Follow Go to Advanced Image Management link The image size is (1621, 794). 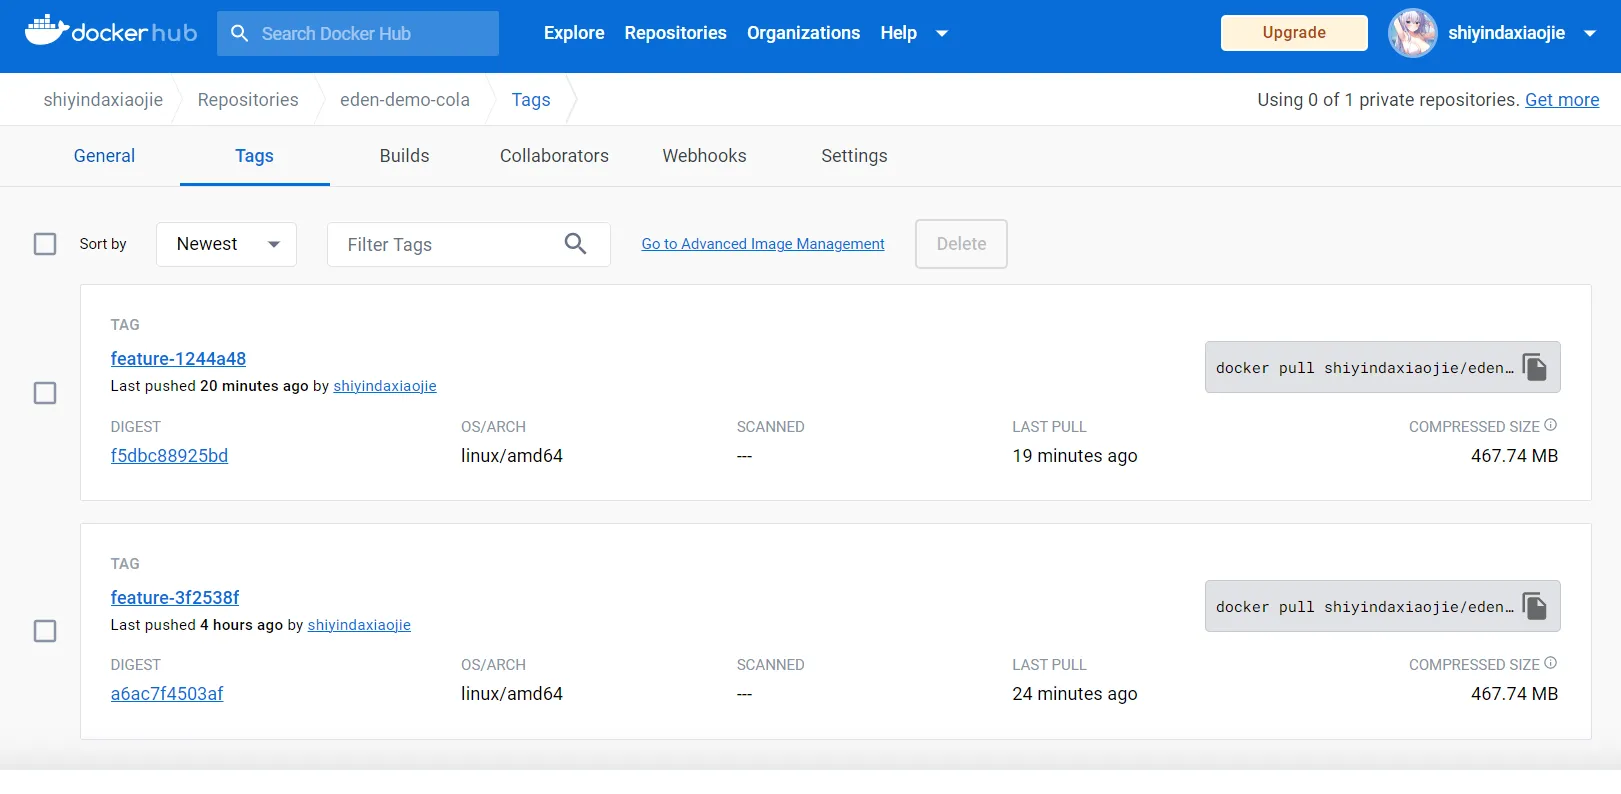[x=763, y=244]
